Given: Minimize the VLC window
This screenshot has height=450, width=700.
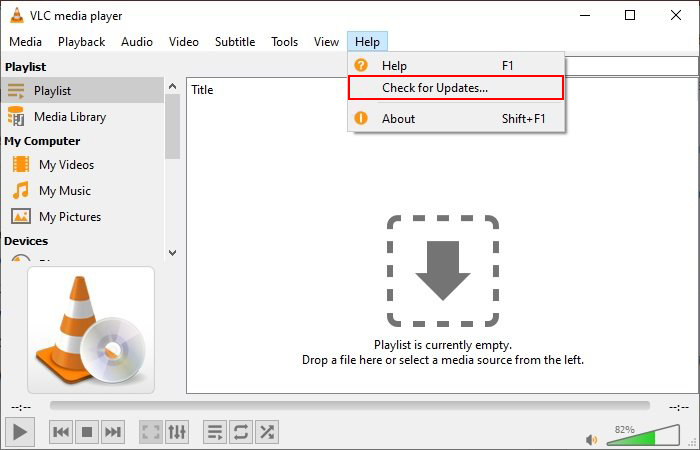Looking at the screenshot, I should (x=585, y=15).
